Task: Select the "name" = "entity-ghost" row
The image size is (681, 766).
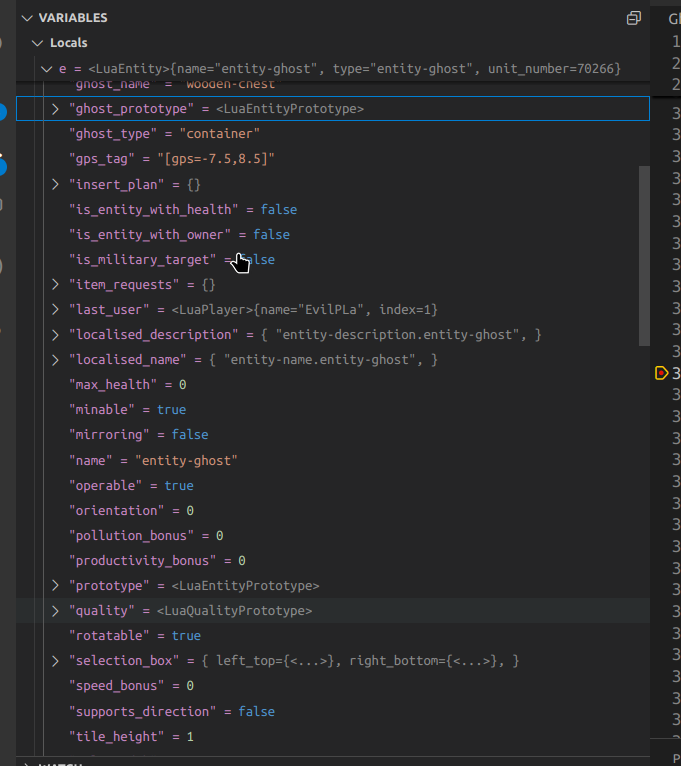Action: 333,460
